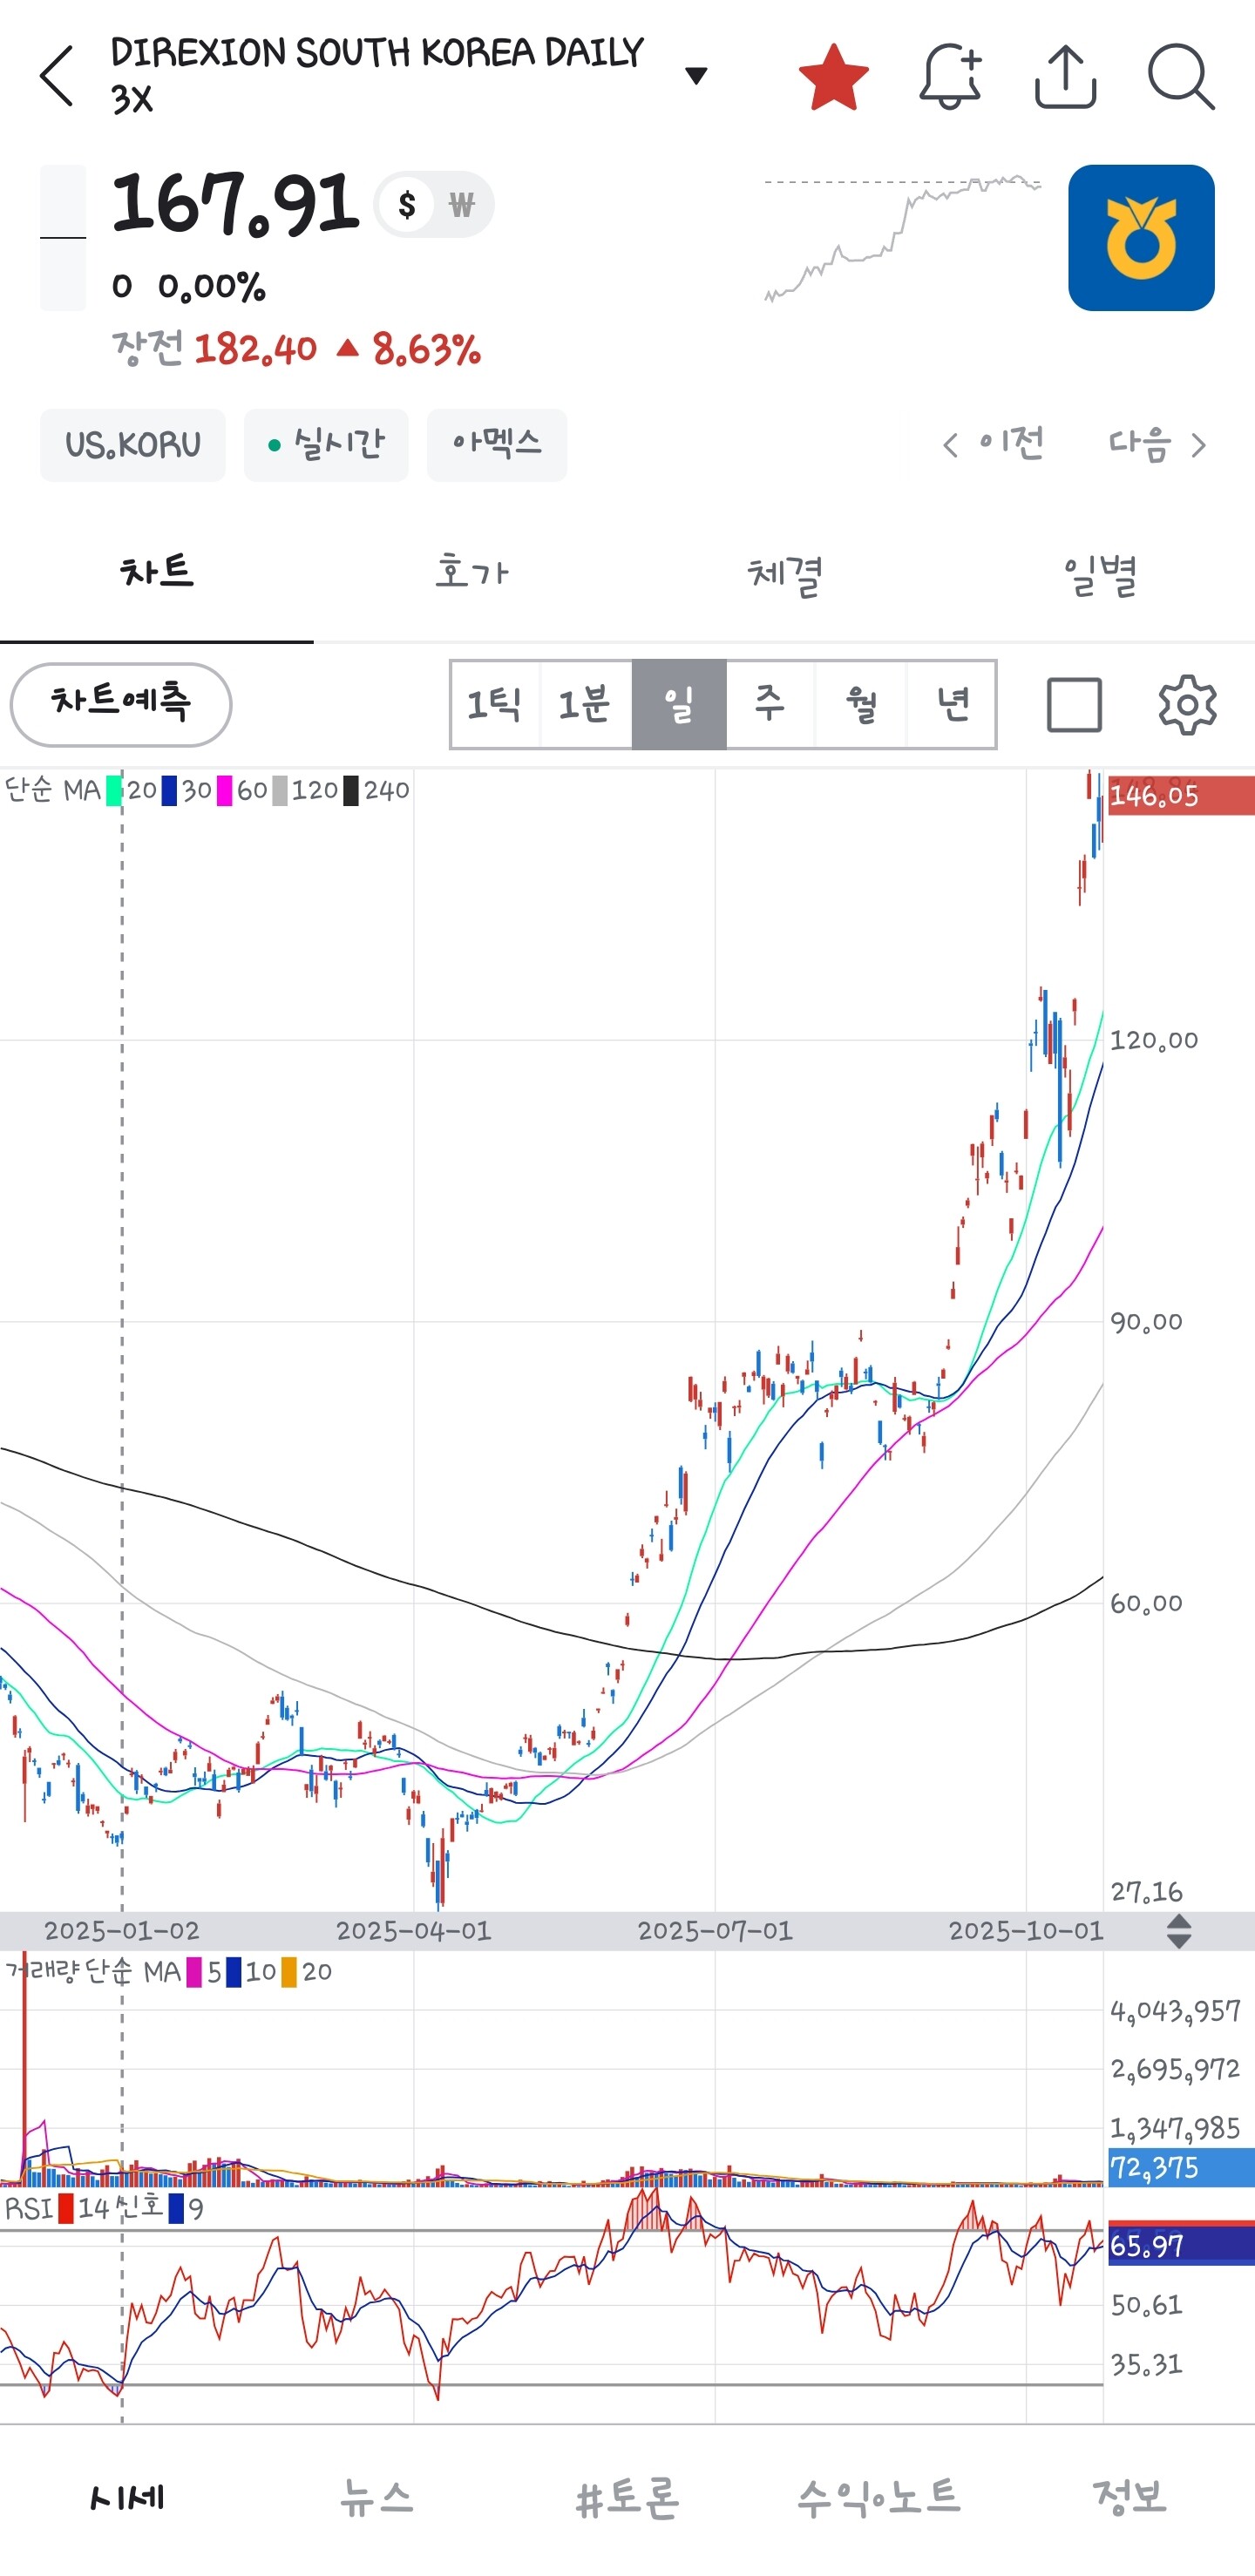Tap the MA 20 green color swatch
1255x2576 pixels.
pyautogui.click(x=114, y=791)
